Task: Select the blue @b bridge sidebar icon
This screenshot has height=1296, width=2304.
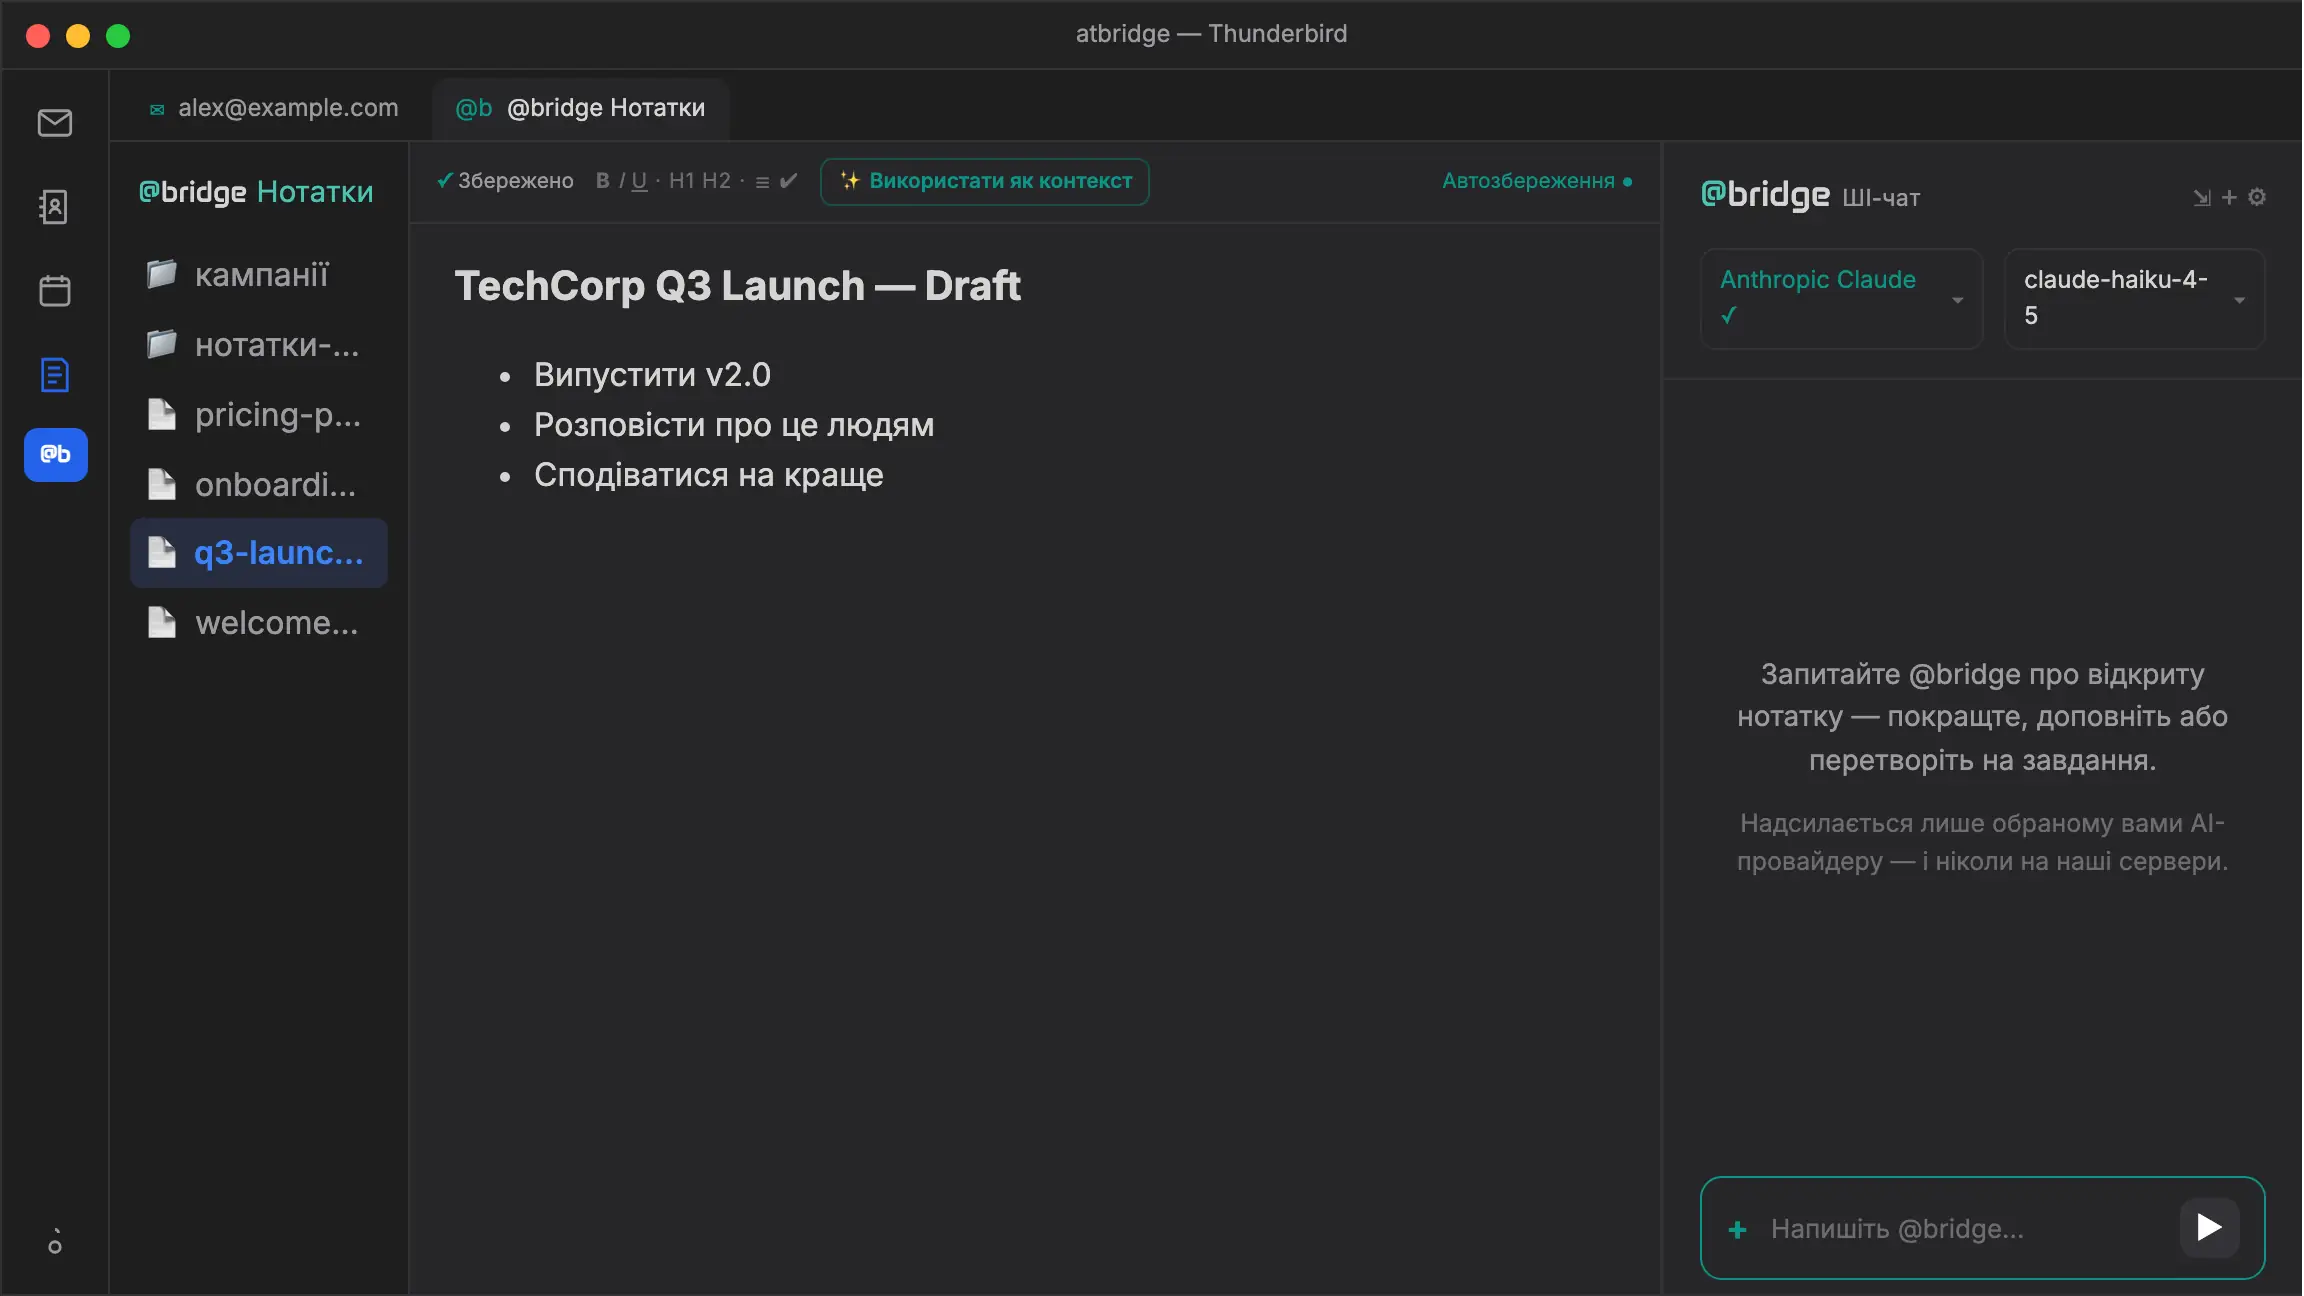Action: 56,455
